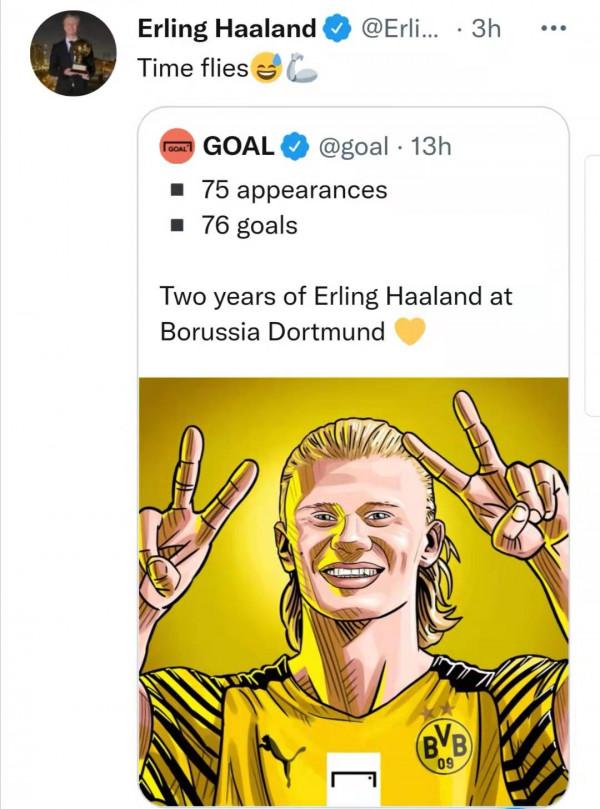
Task: Click the "76 goals" line
Action: tap(249, 225)
